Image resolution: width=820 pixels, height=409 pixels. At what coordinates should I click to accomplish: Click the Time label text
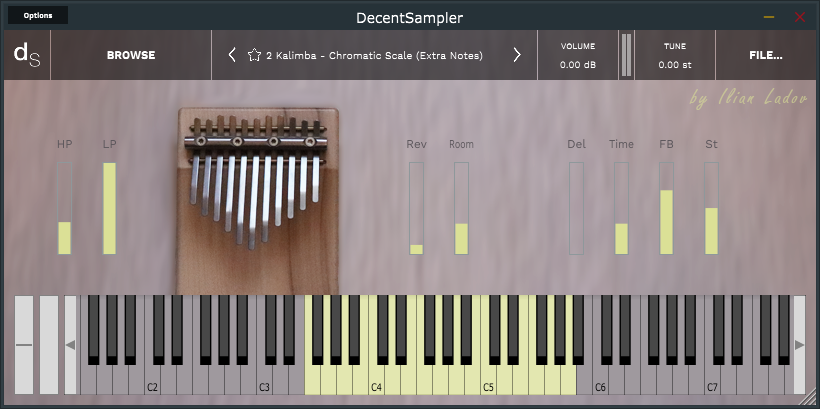tap(621, 144)
